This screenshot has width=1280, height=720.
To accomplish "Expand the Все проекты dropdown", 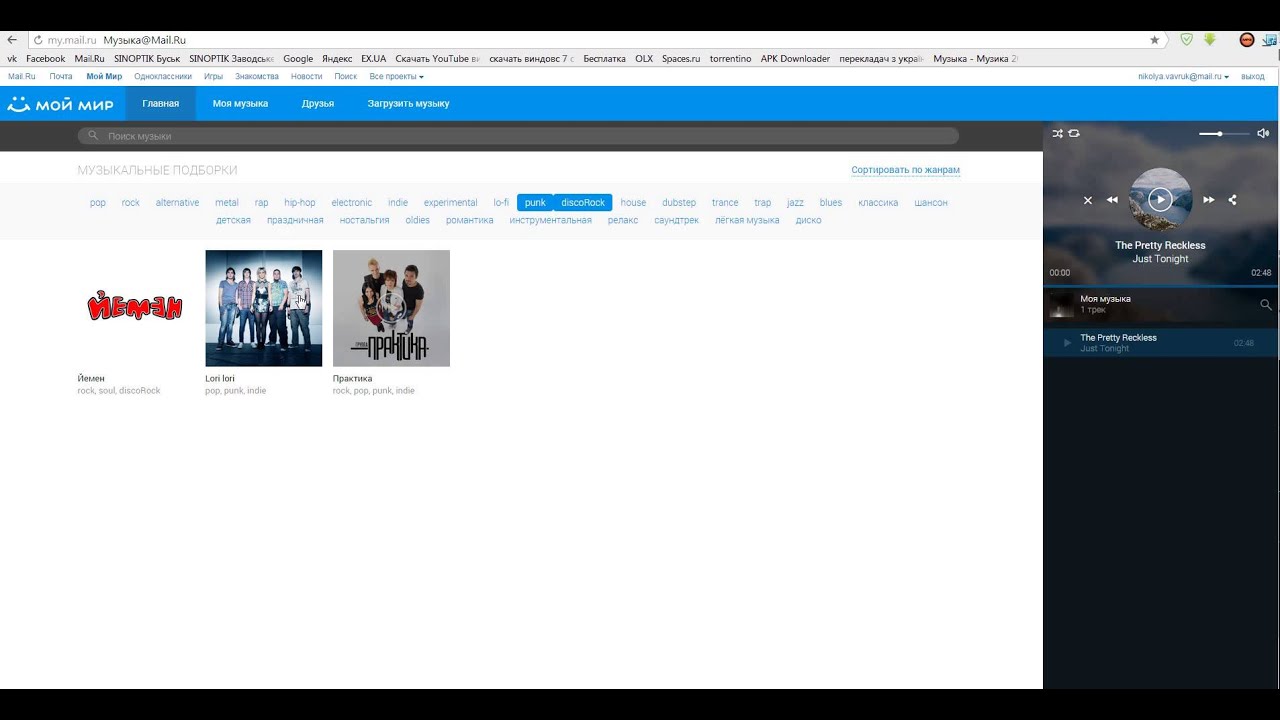I will point(396,77).
